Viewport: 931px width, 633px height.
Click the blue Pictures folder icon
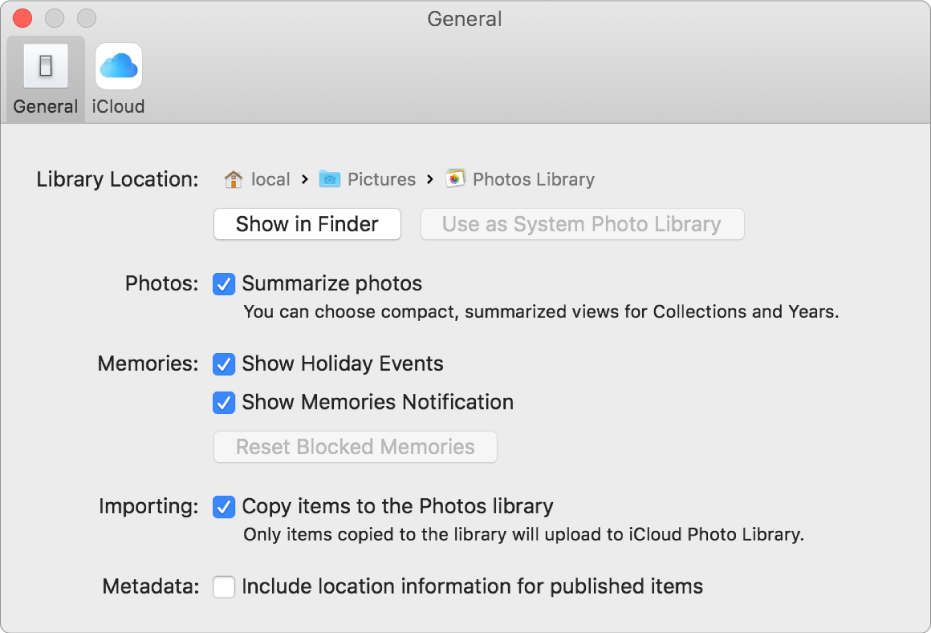330,179
